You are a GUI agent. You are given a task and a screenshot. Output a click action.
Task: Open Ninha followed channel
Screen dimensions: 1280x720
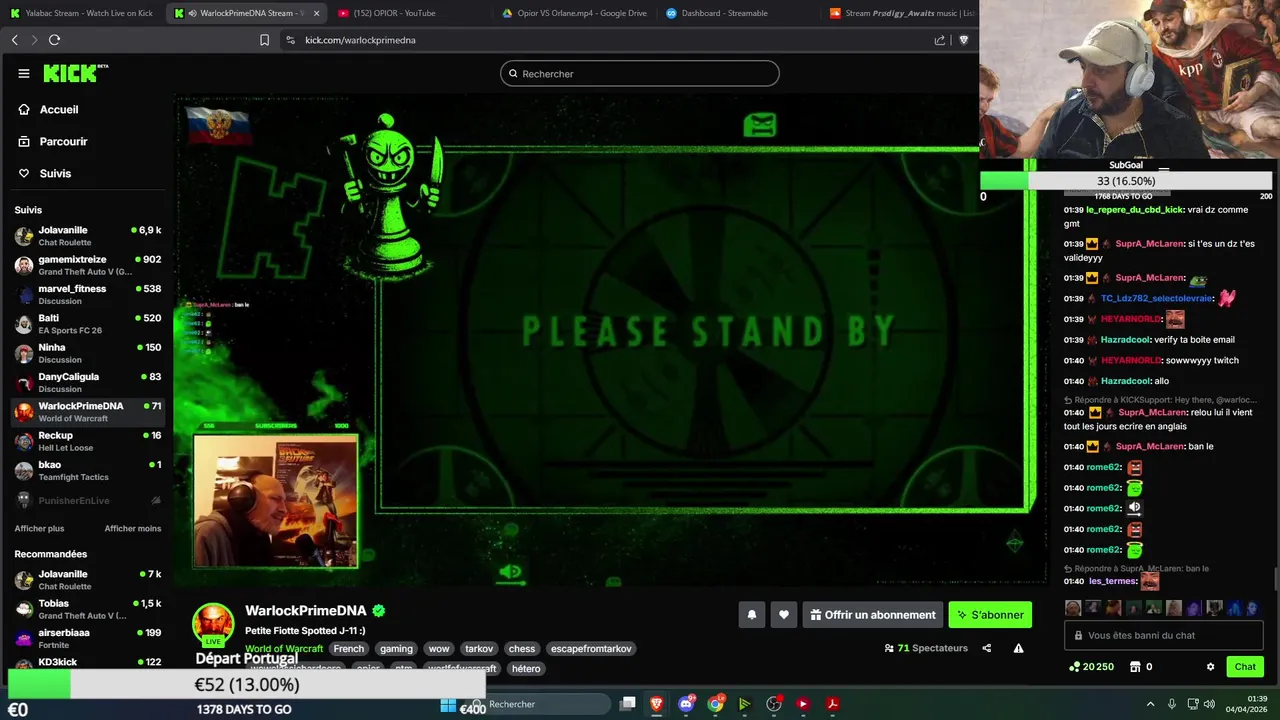pos(88,353)
